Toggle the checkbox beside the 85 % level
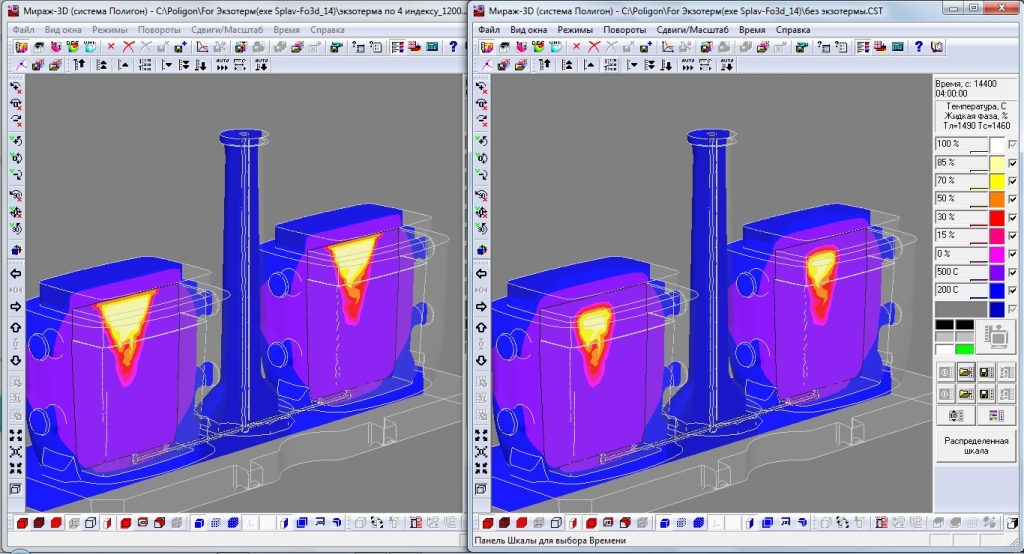 [1013, 163]
